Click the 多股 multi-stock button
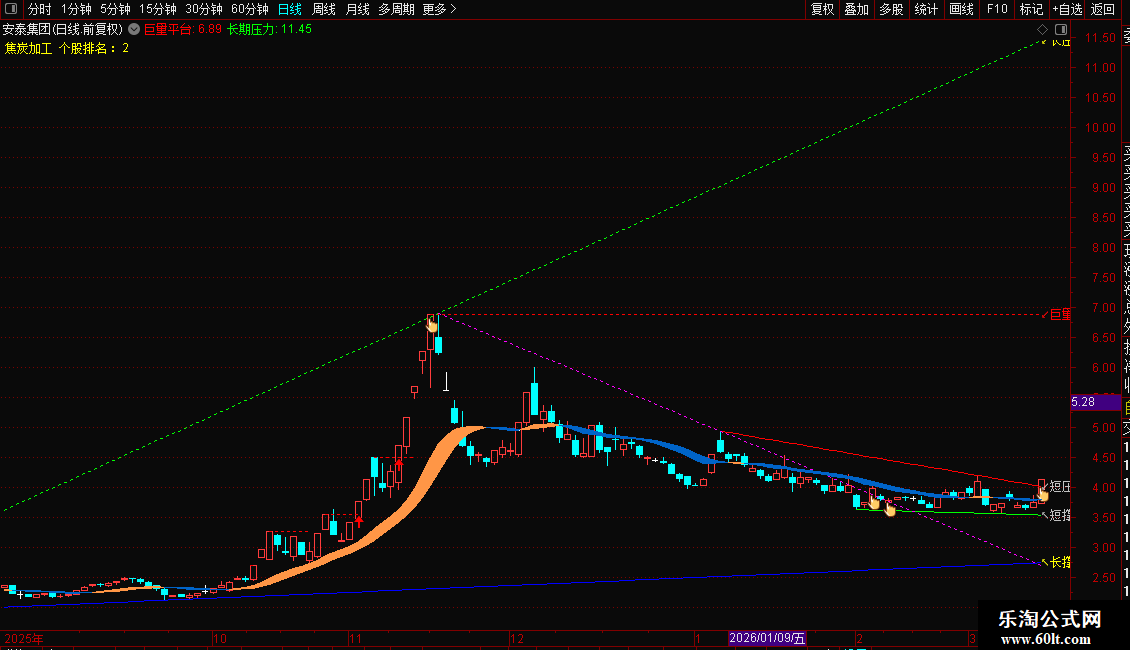Viewport: 1130px width, 650px height. pos(891,9)
